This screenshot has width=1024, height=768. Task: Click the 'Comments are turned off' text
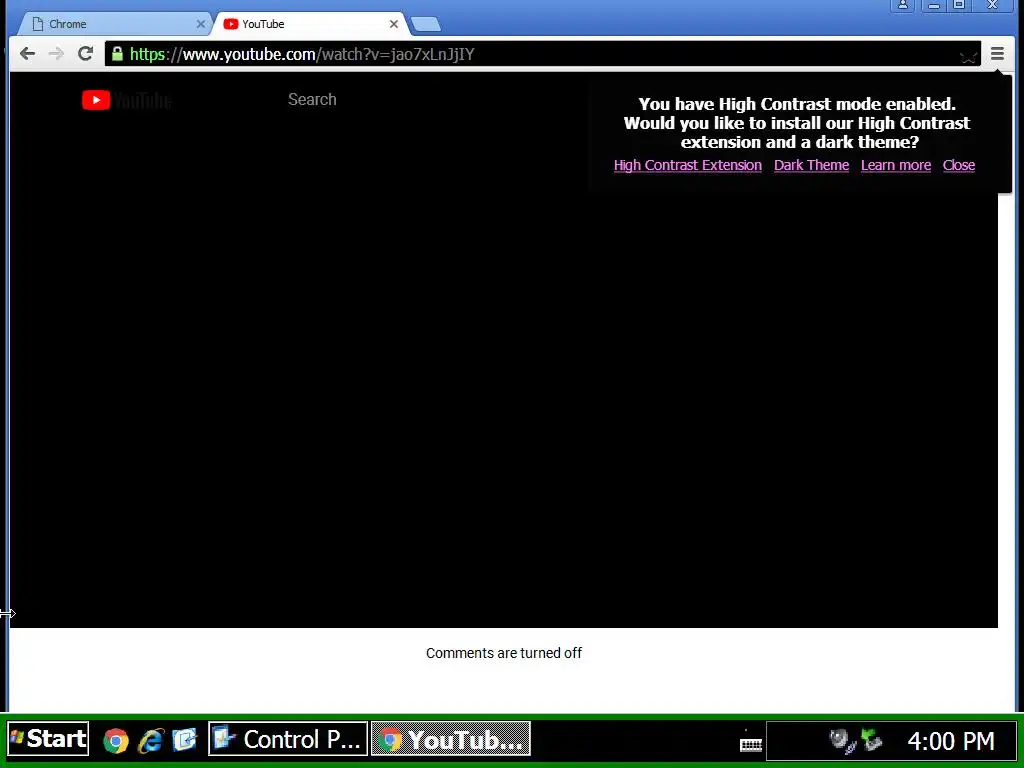point(504,653)
